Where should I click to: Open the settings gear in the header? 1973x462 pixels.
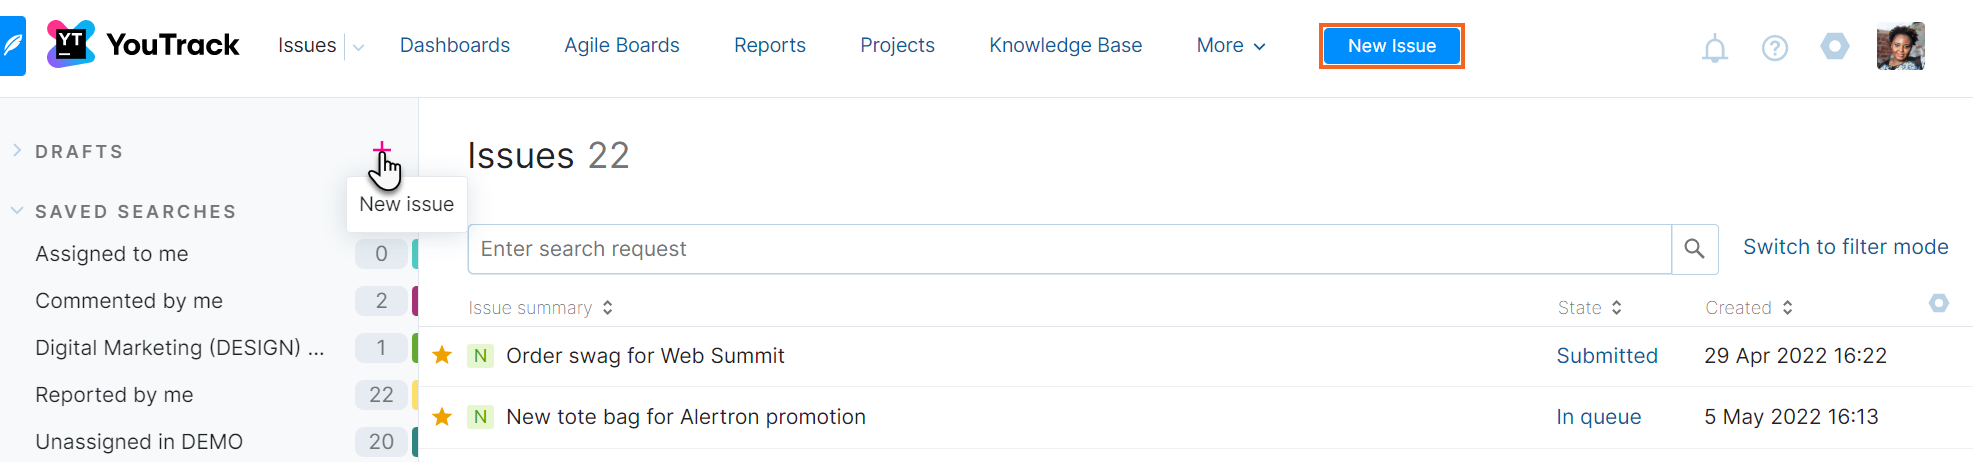(x=1834, y=47)
